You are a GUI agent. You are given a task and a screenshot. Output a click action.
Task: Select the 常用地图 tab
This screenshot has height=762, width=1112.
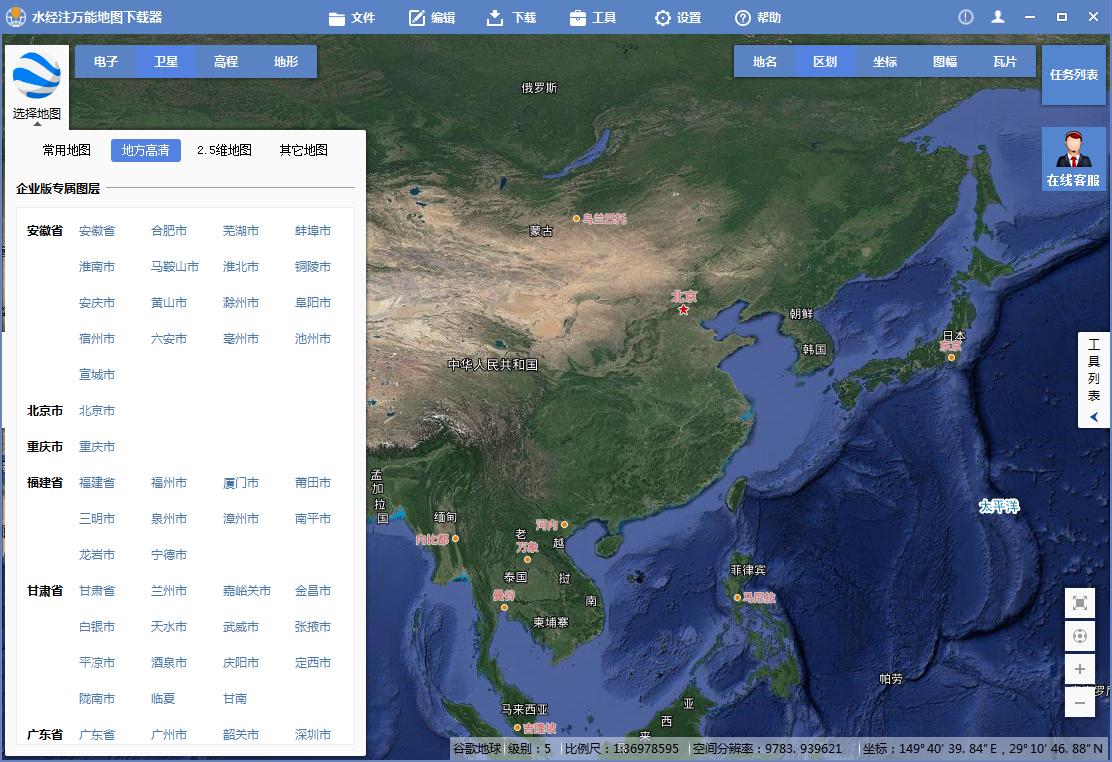67,150
